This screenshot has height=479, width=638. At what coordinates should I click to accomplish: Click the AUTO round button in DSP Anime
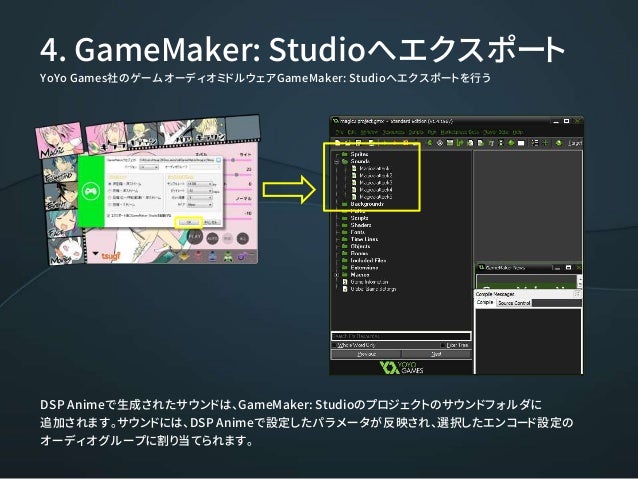(x=212, y=238)
